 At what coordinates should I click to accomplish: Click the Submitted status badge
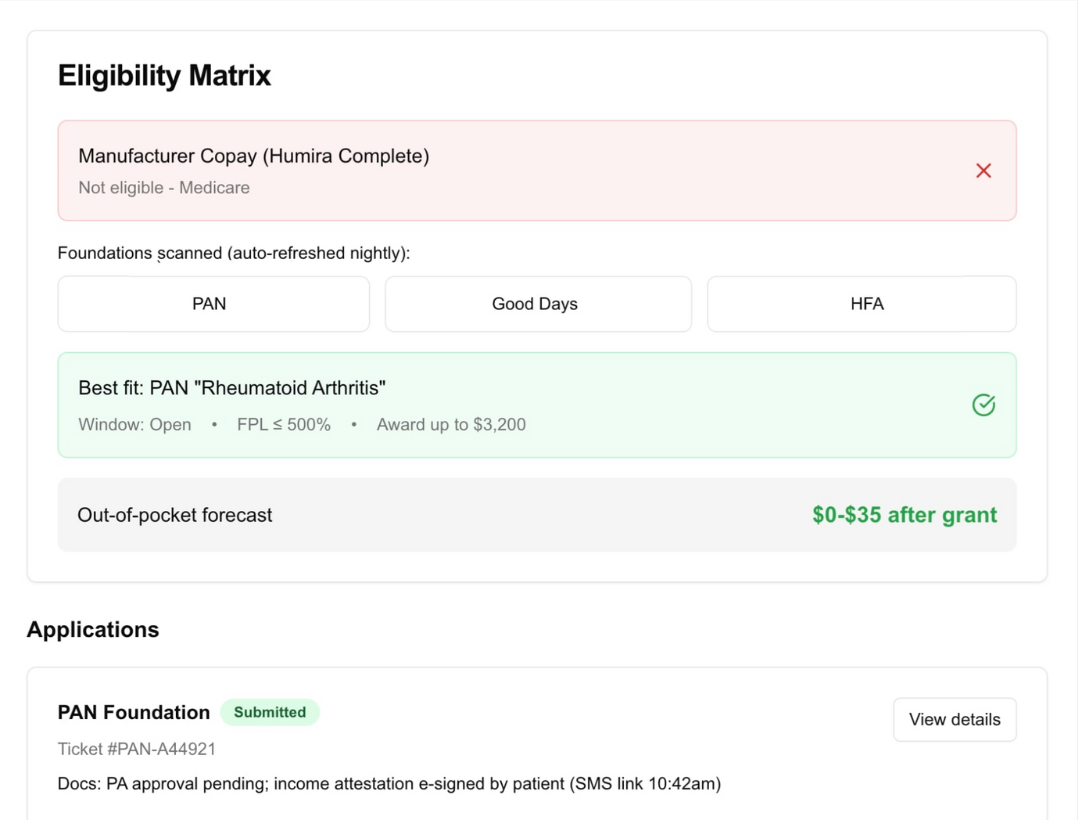coord(270,712)
